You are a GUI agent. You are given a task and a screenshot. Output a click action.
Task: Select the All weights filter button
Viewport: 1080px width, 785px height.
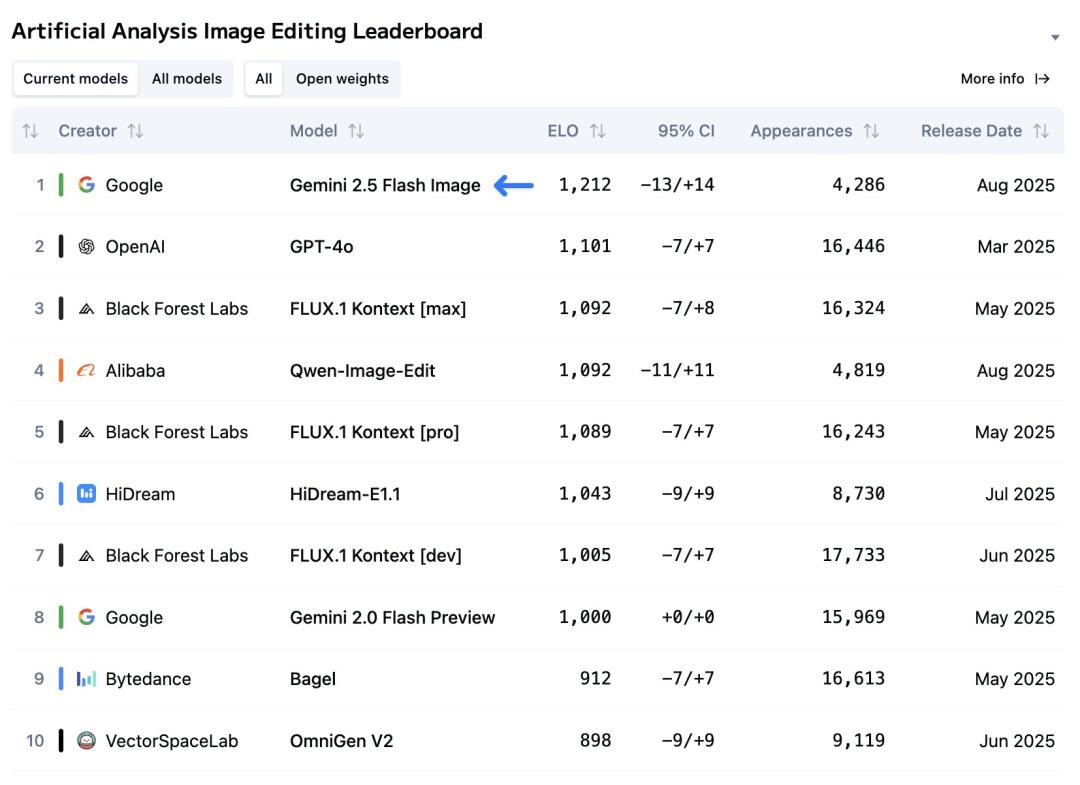tap(264, 79)
